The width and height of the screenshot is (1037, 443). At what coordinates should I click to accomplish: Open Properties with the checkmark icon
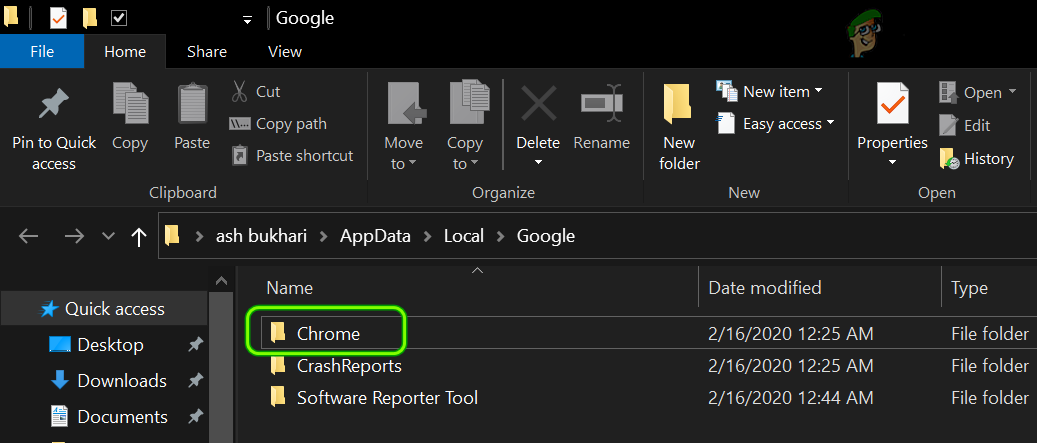coord(892,105)
